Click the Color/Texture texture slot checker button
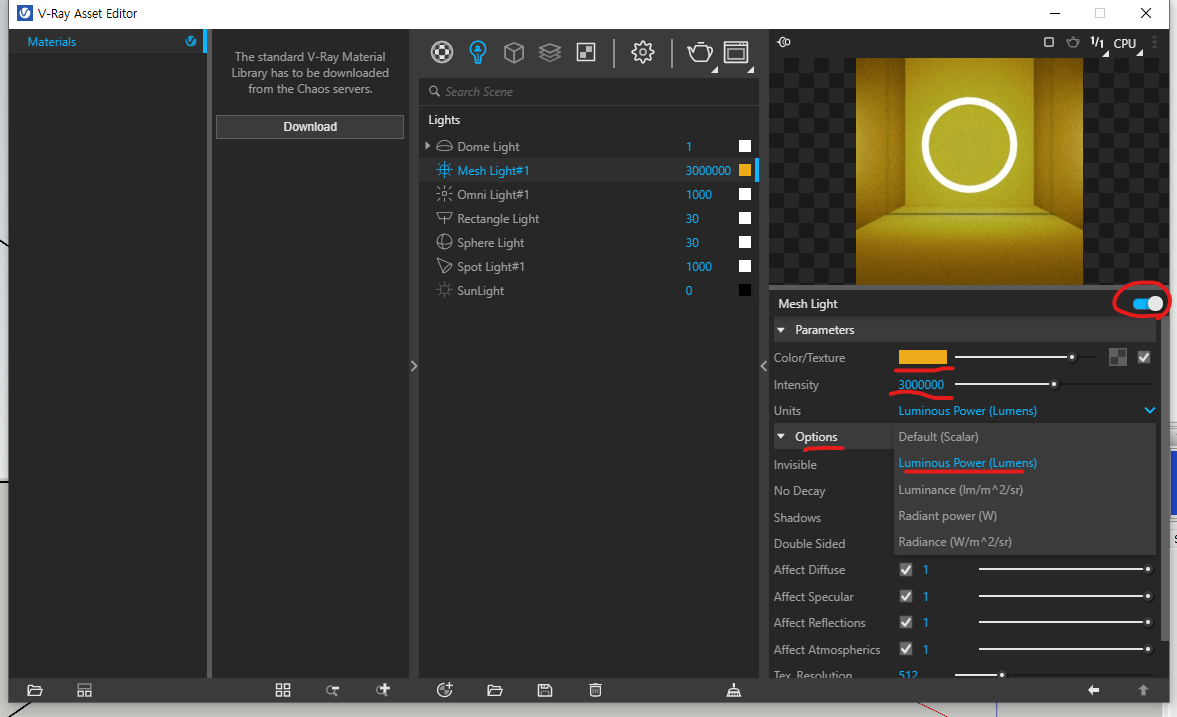Viewport: 1177px width, 717px height. tap(1118, 357)
